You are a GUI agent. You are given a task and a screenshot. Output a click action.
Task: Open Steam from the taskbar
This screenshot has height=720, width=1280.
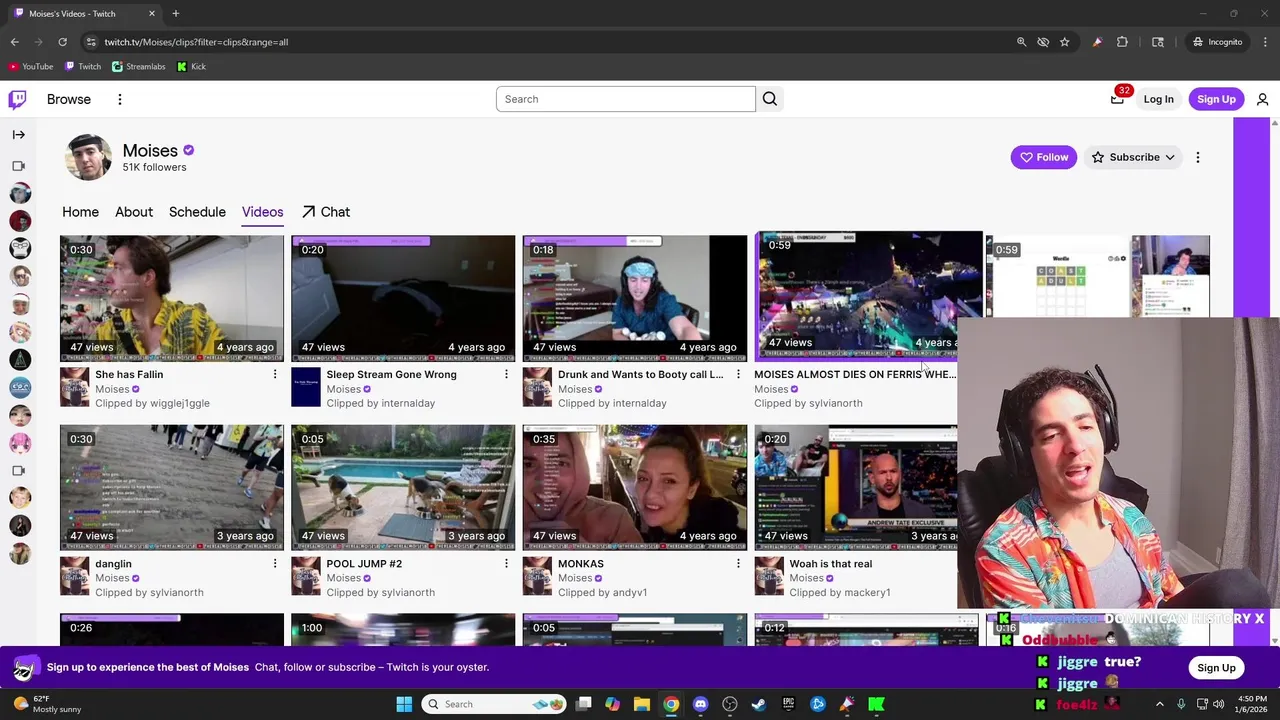coord(759,704)
